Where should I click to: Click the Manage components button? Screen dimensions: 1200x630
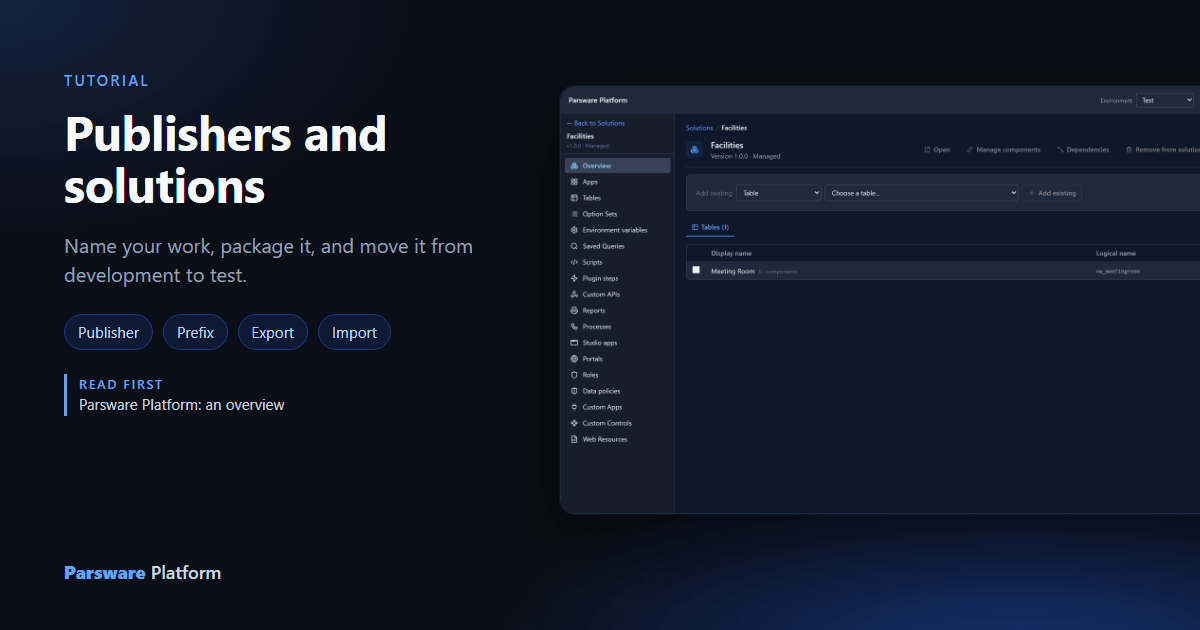1003,150
